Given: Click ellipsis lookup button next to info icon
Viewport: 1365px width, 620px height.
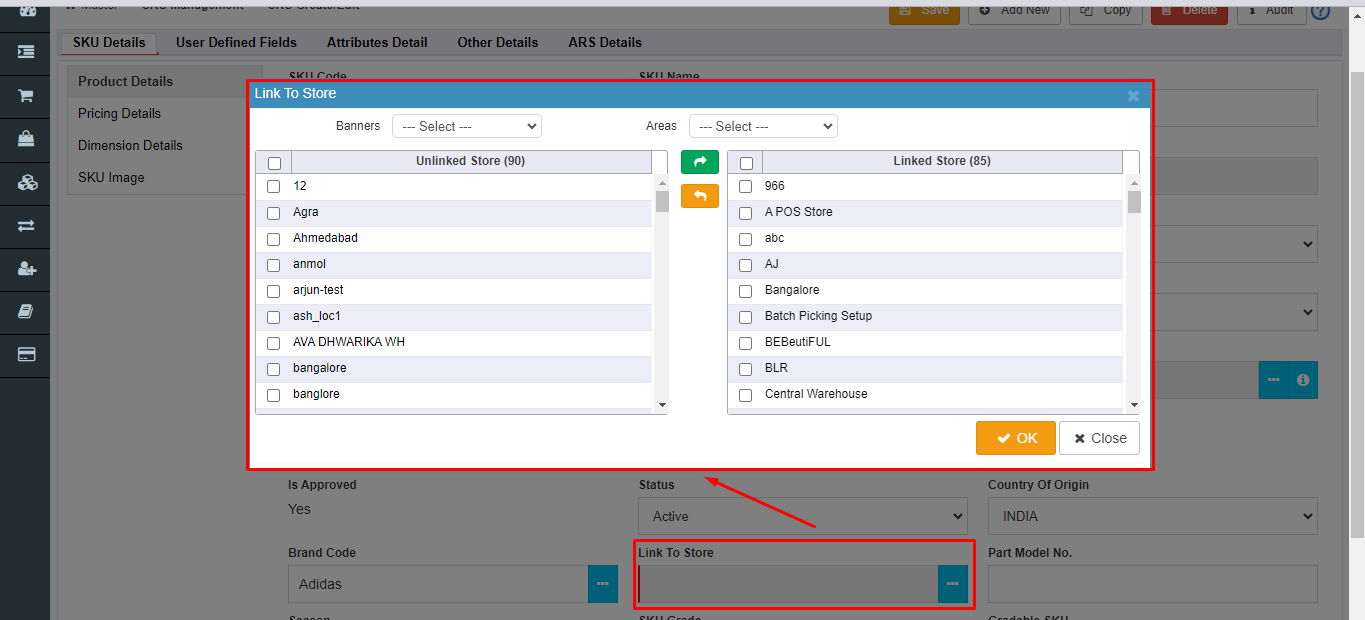Looking at the screenshot, I should point(1273,380).
